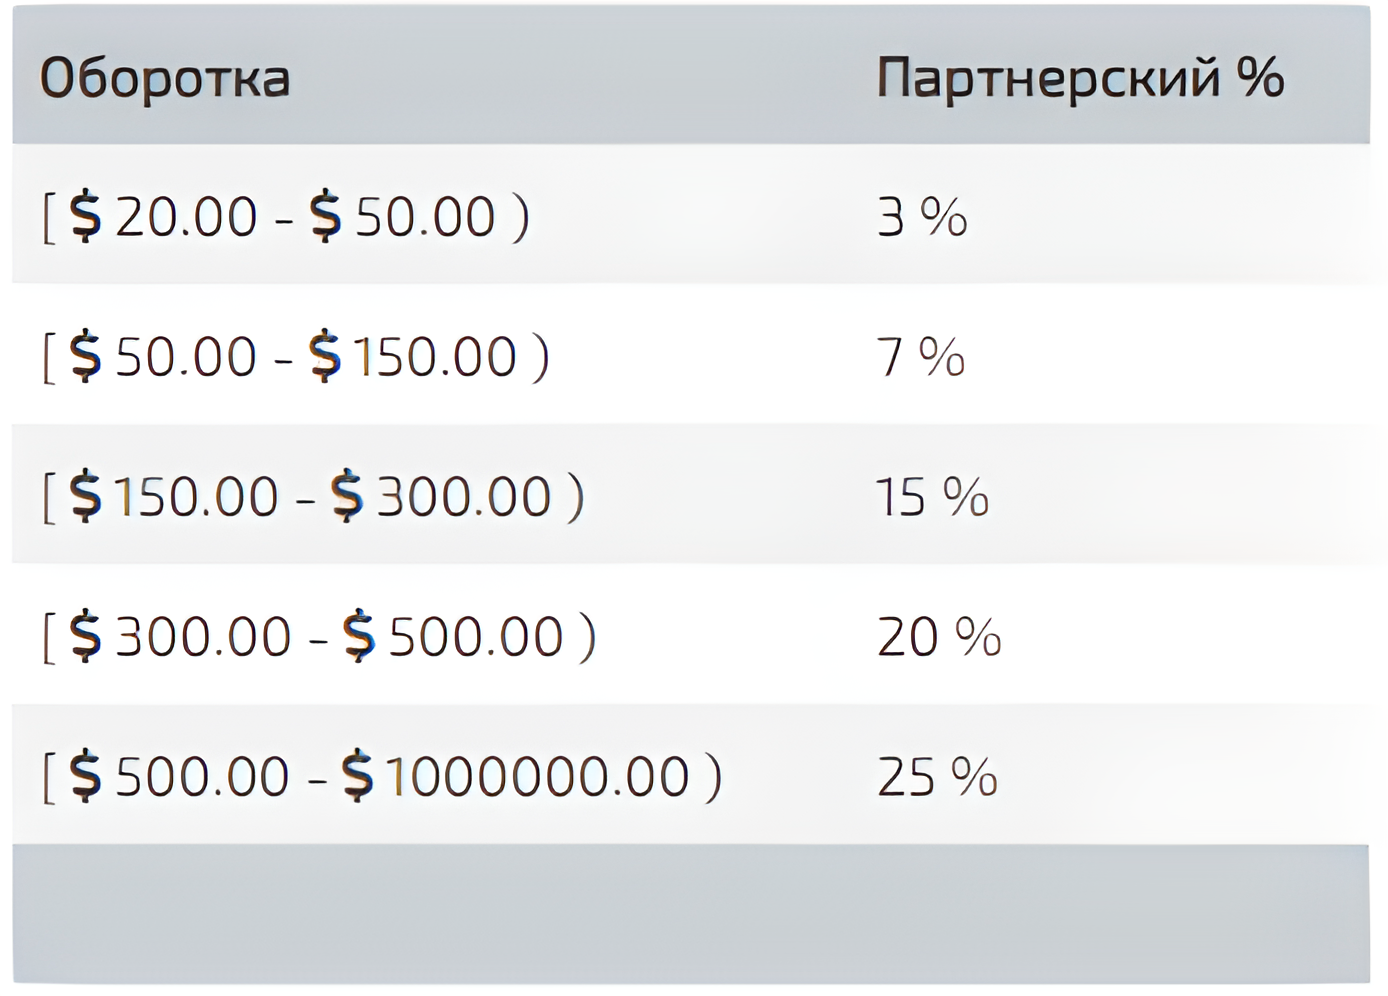Select the $150.00 - $300.00 range row

click(691, 494)
